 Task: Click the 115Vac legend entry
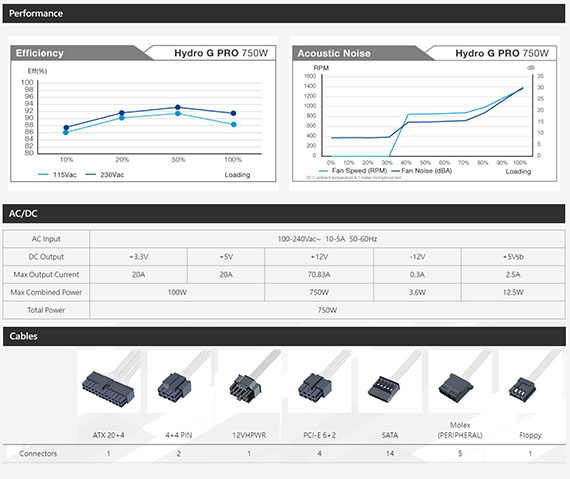coord(57,175)
